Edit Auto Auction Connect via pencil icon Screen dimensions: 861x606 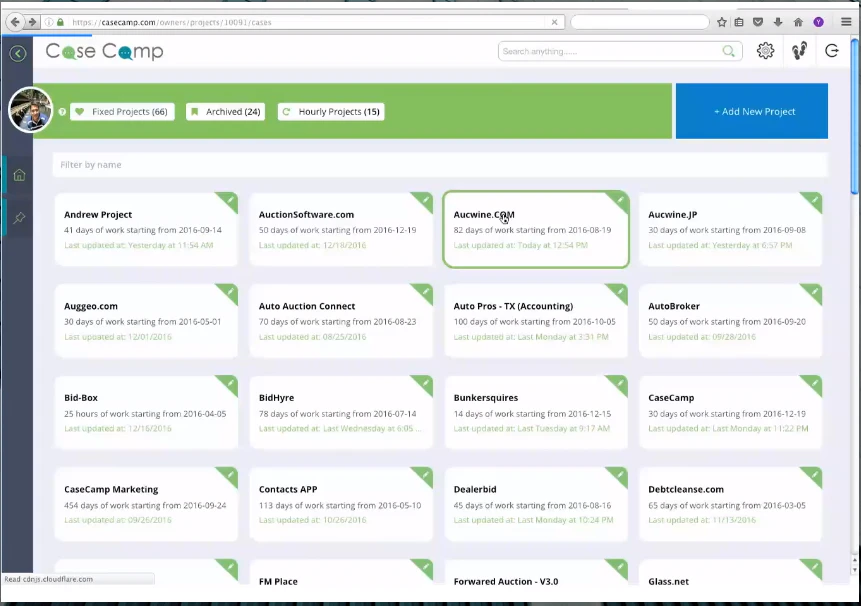tap(426, 291)
